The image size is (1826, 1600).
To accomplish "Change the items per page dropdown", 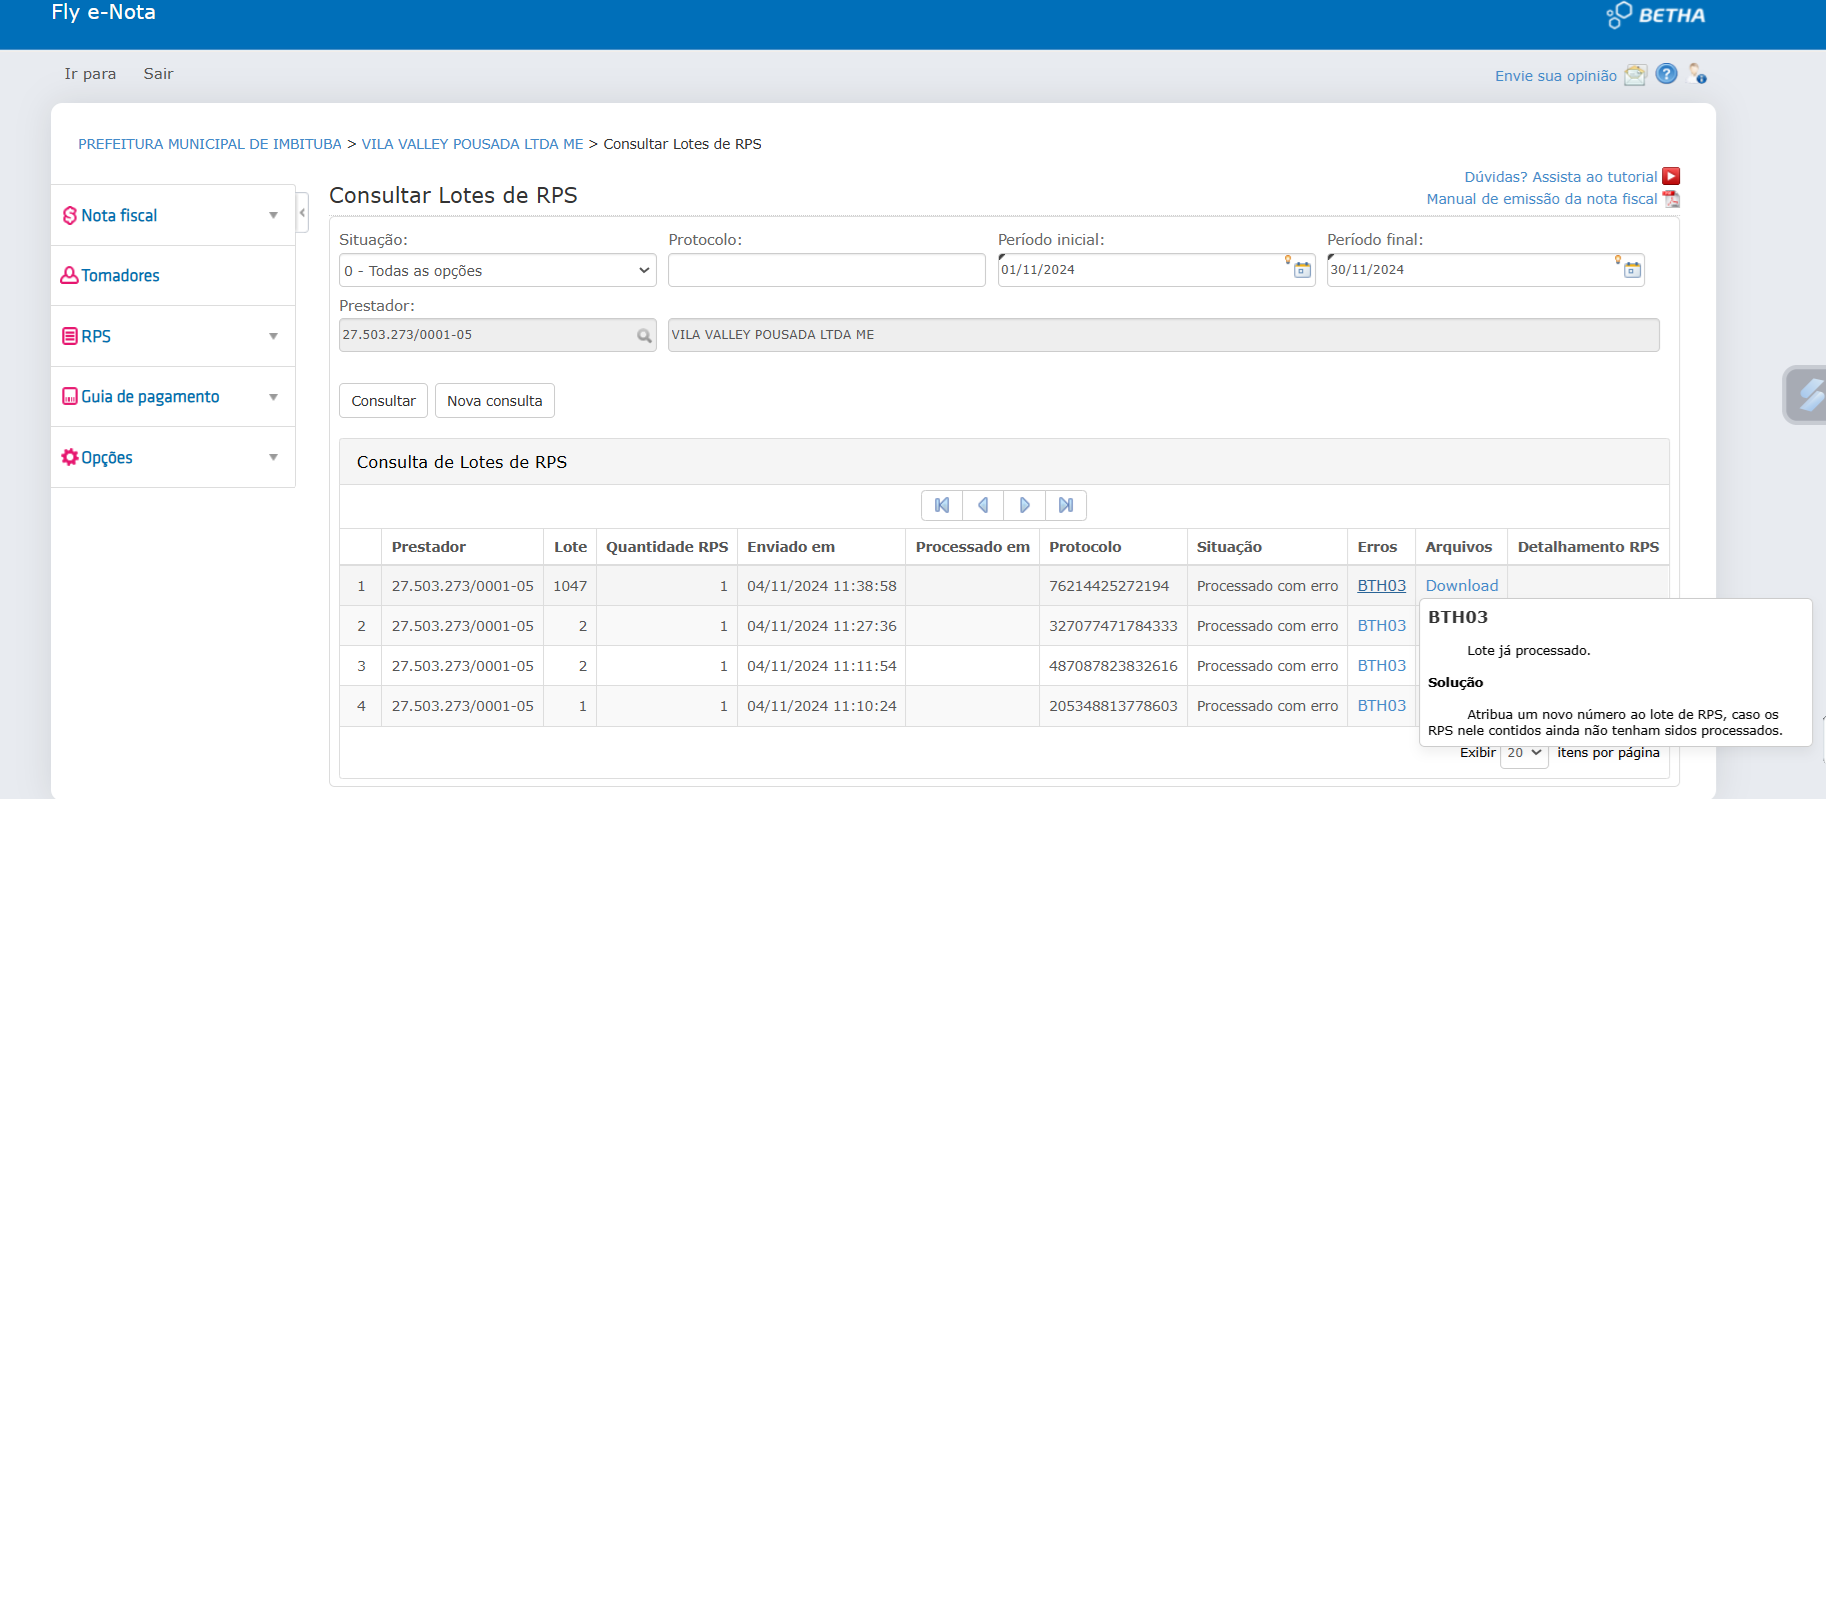I will click(1524, 753).
